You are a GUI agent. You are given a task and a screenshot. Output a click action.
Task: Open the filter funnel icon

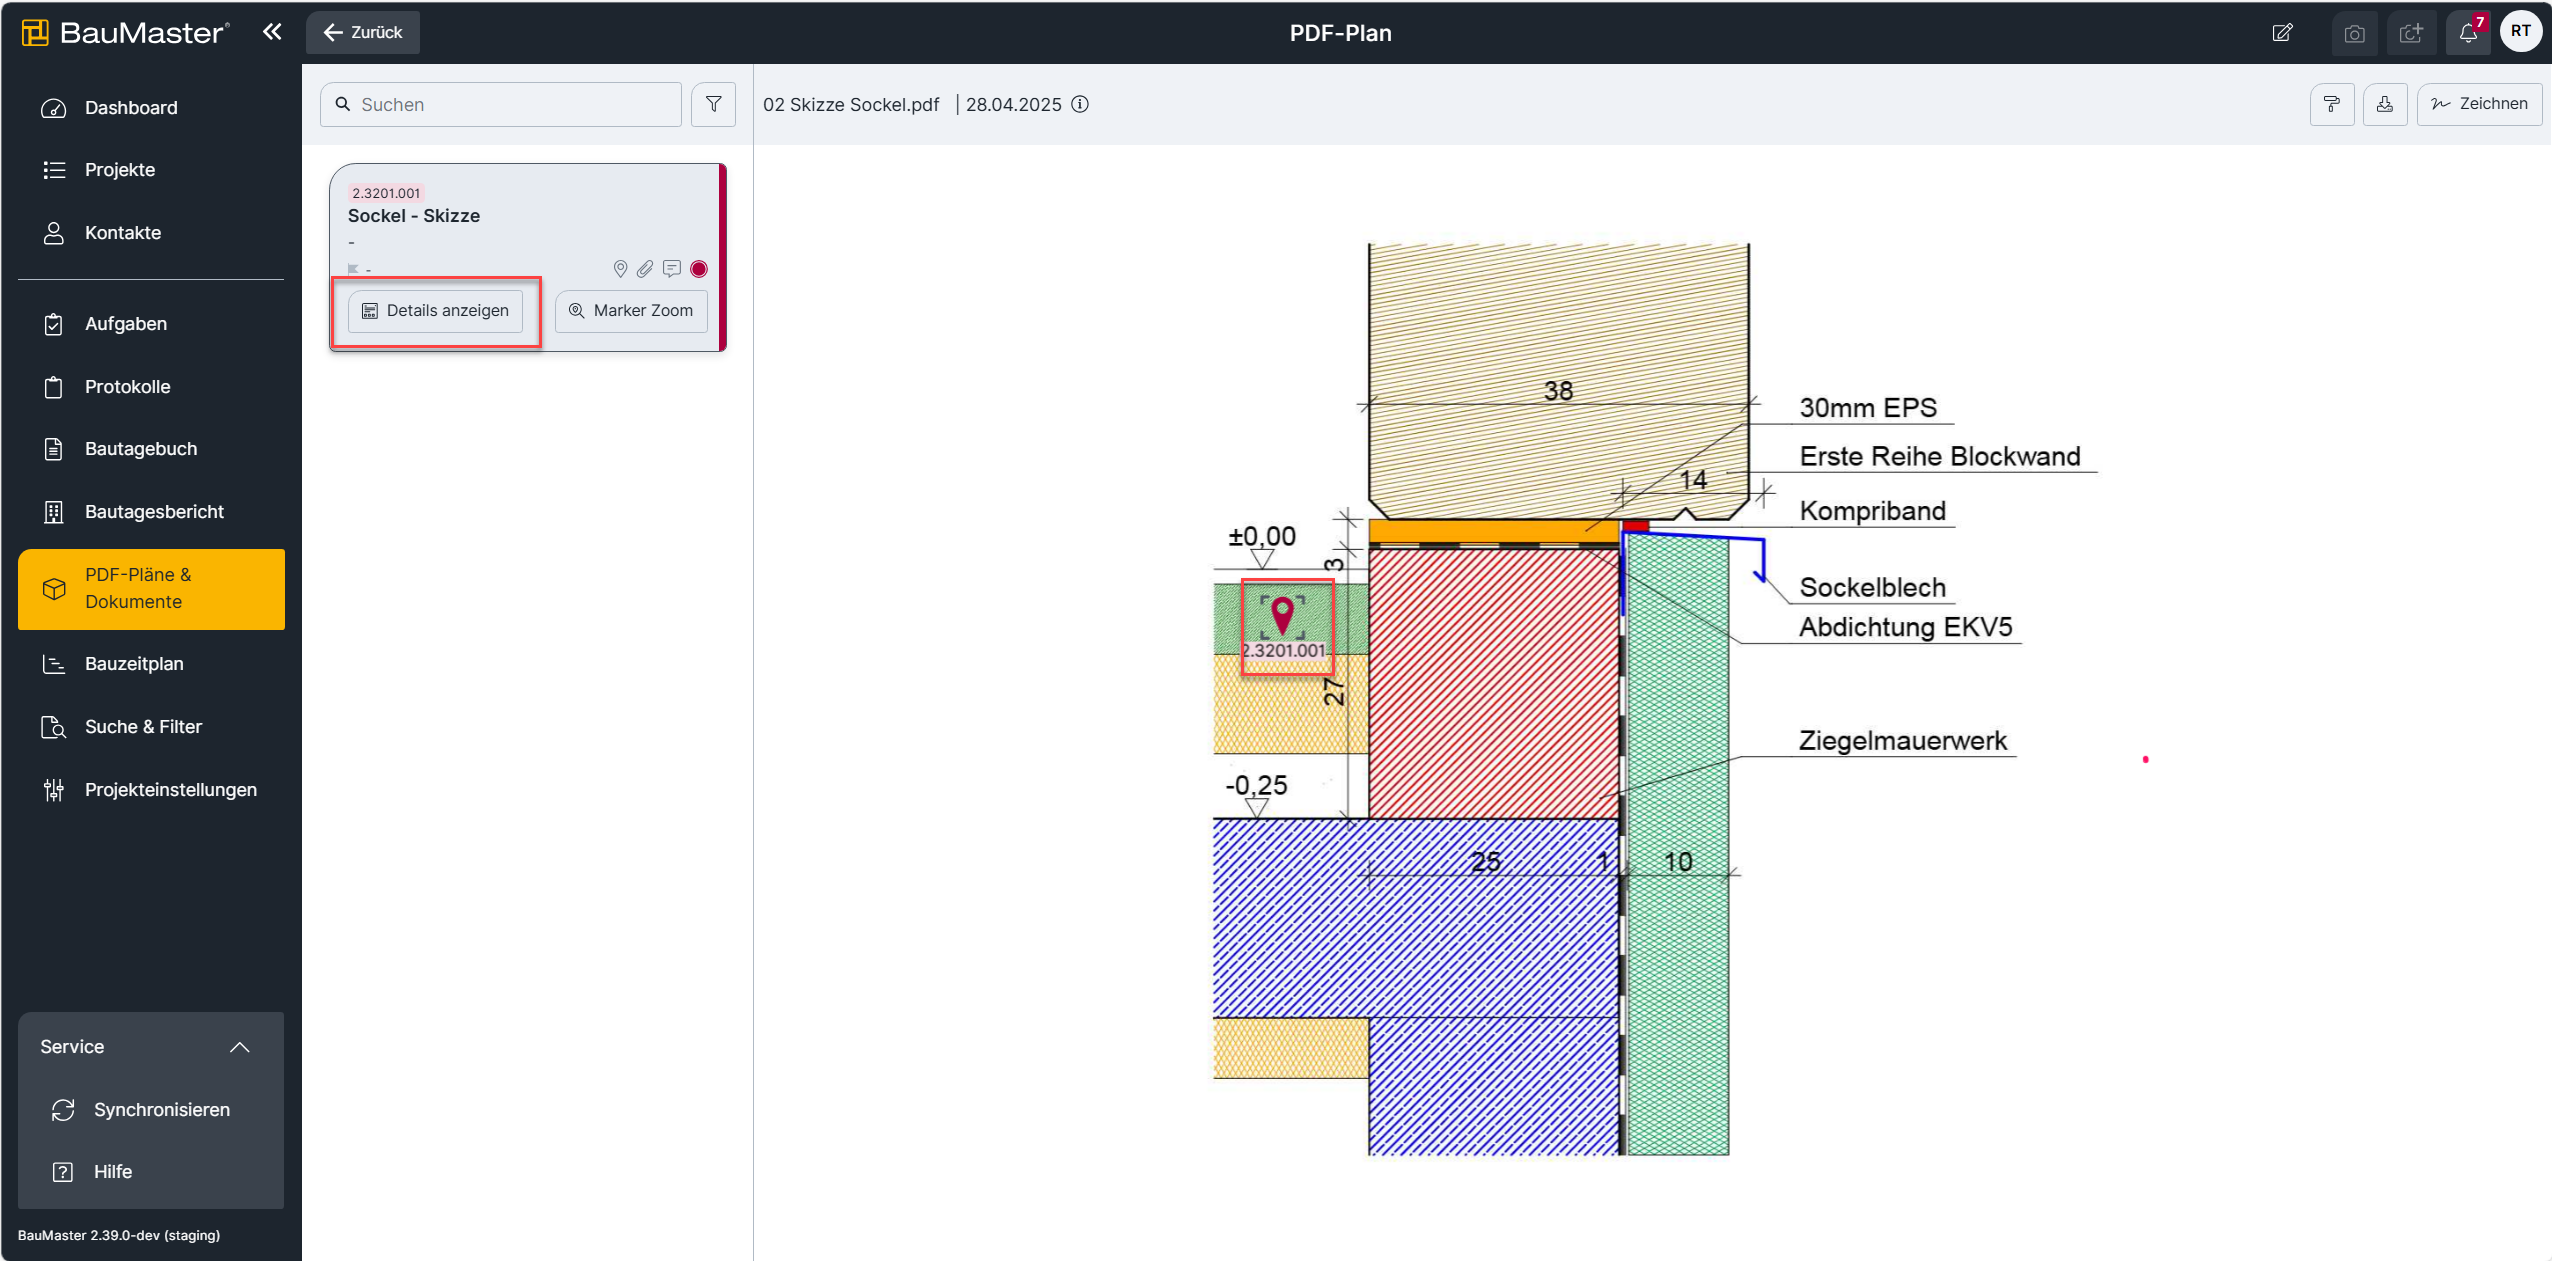click(x=713, y=104)
